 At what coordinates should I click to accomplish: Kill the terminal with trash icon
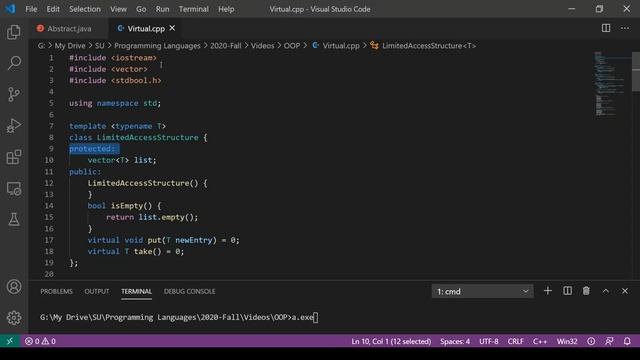point(586,291)
